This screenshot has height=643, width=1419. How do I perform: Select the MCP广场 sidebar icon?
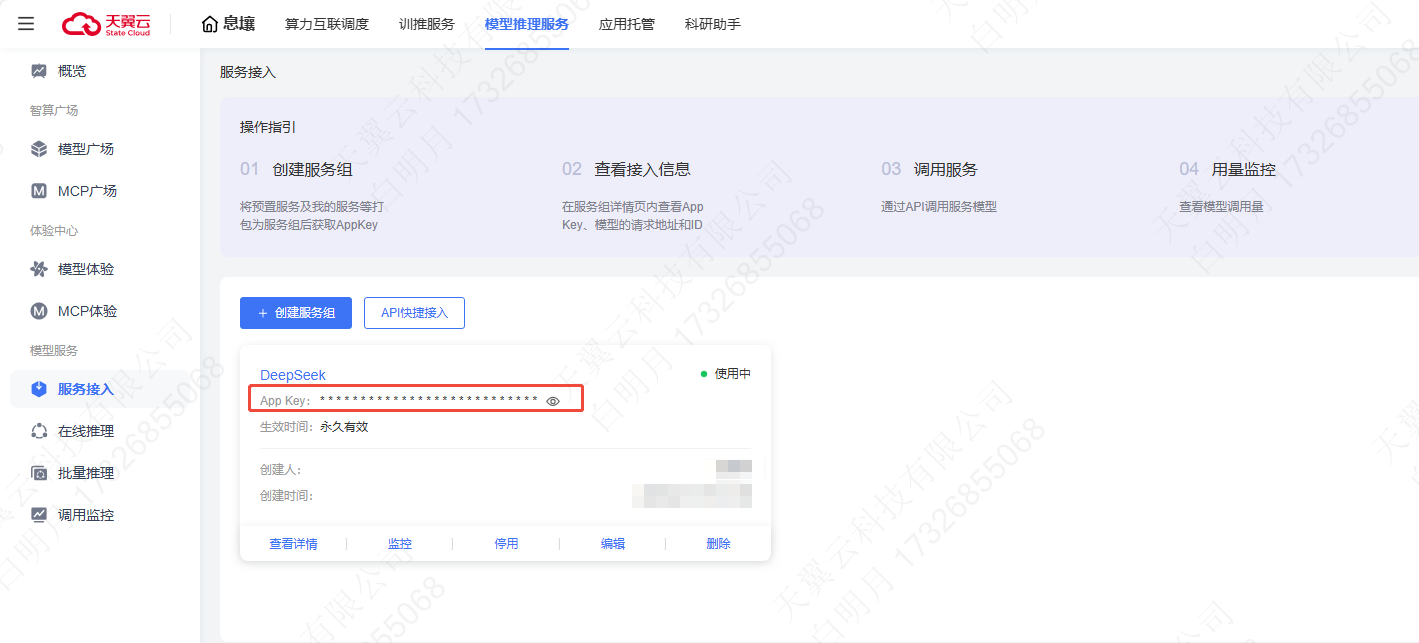pyautogui.click(x=39, y=191)
